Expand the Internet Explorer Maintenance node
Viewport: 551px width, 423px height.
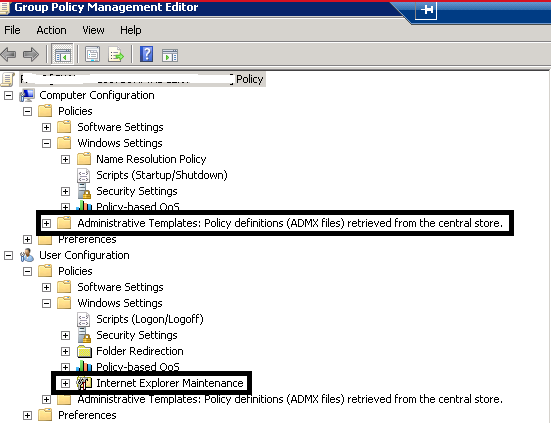pos(65,383)
